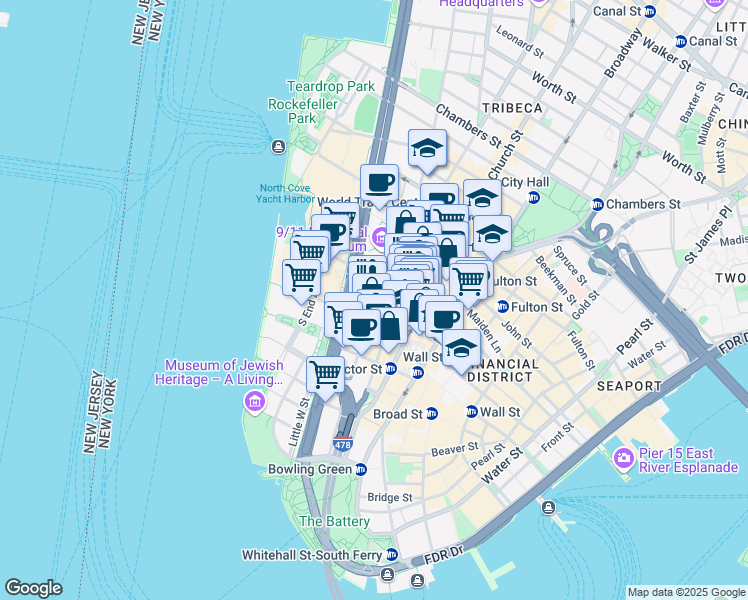Click the Beekman St label
748x600 pixels.
555,281
